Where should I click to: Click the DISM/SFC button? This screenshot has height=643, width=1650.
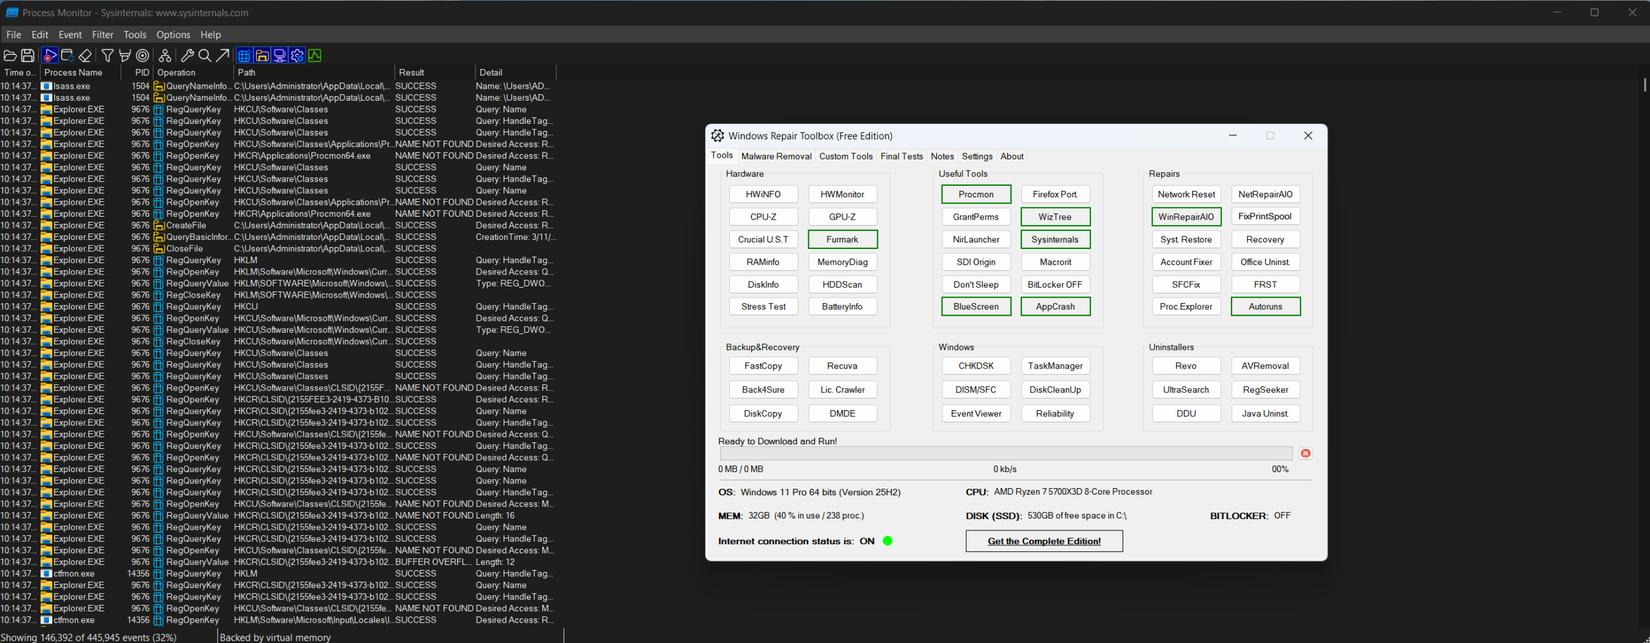tap(976, 390)
